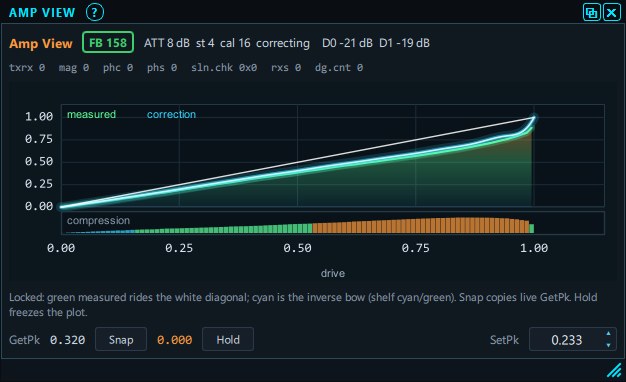Click the GetPk value 0.320
This screenshot has height=382, width=626.
click(67, 340)
